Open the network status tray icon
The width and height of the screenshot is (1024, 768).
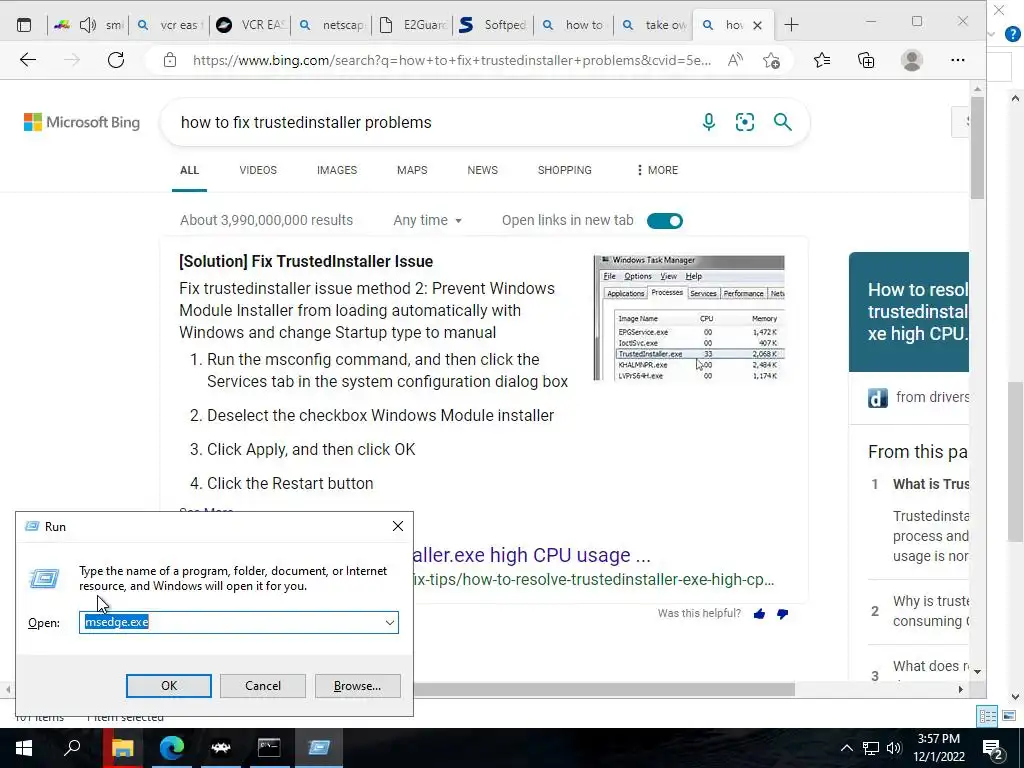point(871,748)
